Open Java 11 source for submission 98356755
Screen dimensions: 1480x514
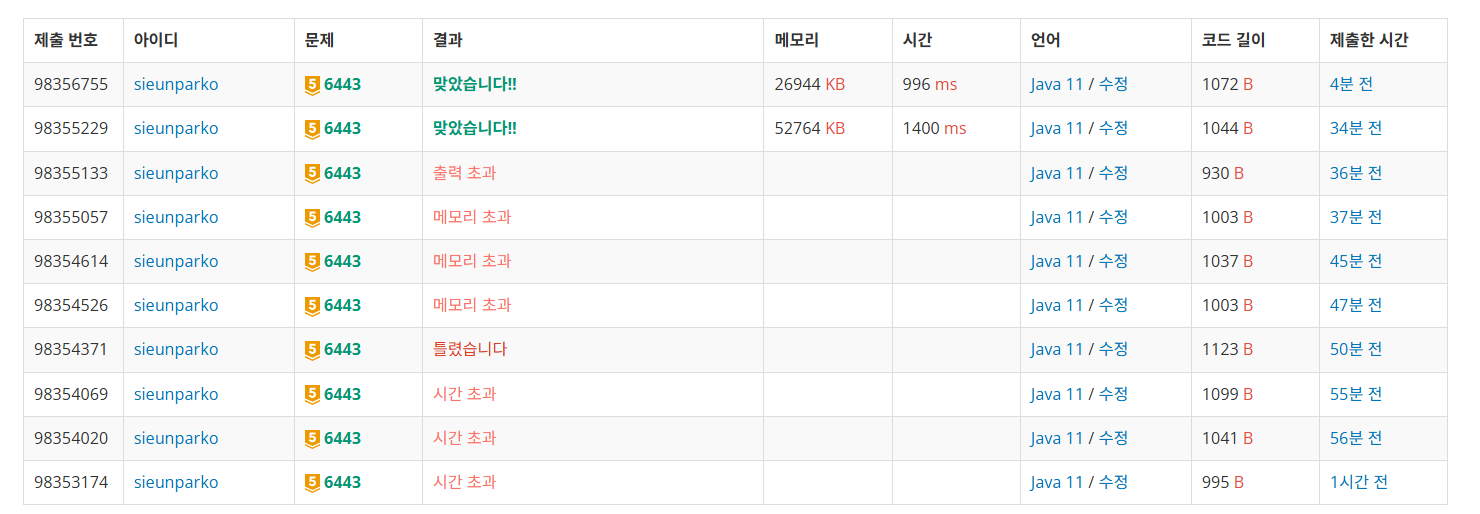point(1057,85)
